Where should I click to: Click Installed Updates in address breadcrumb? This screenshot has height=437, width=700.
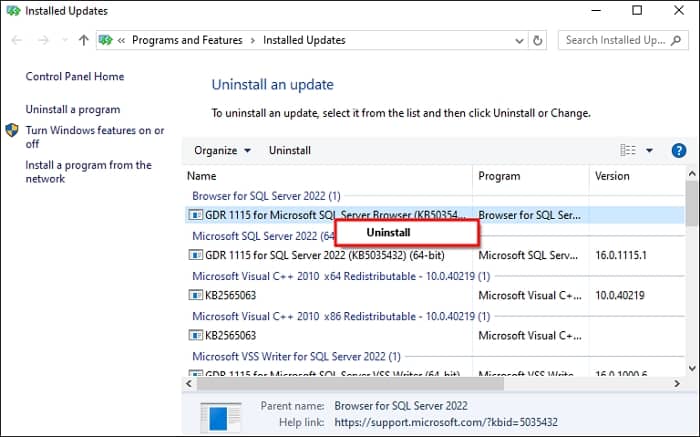point(304,40)
